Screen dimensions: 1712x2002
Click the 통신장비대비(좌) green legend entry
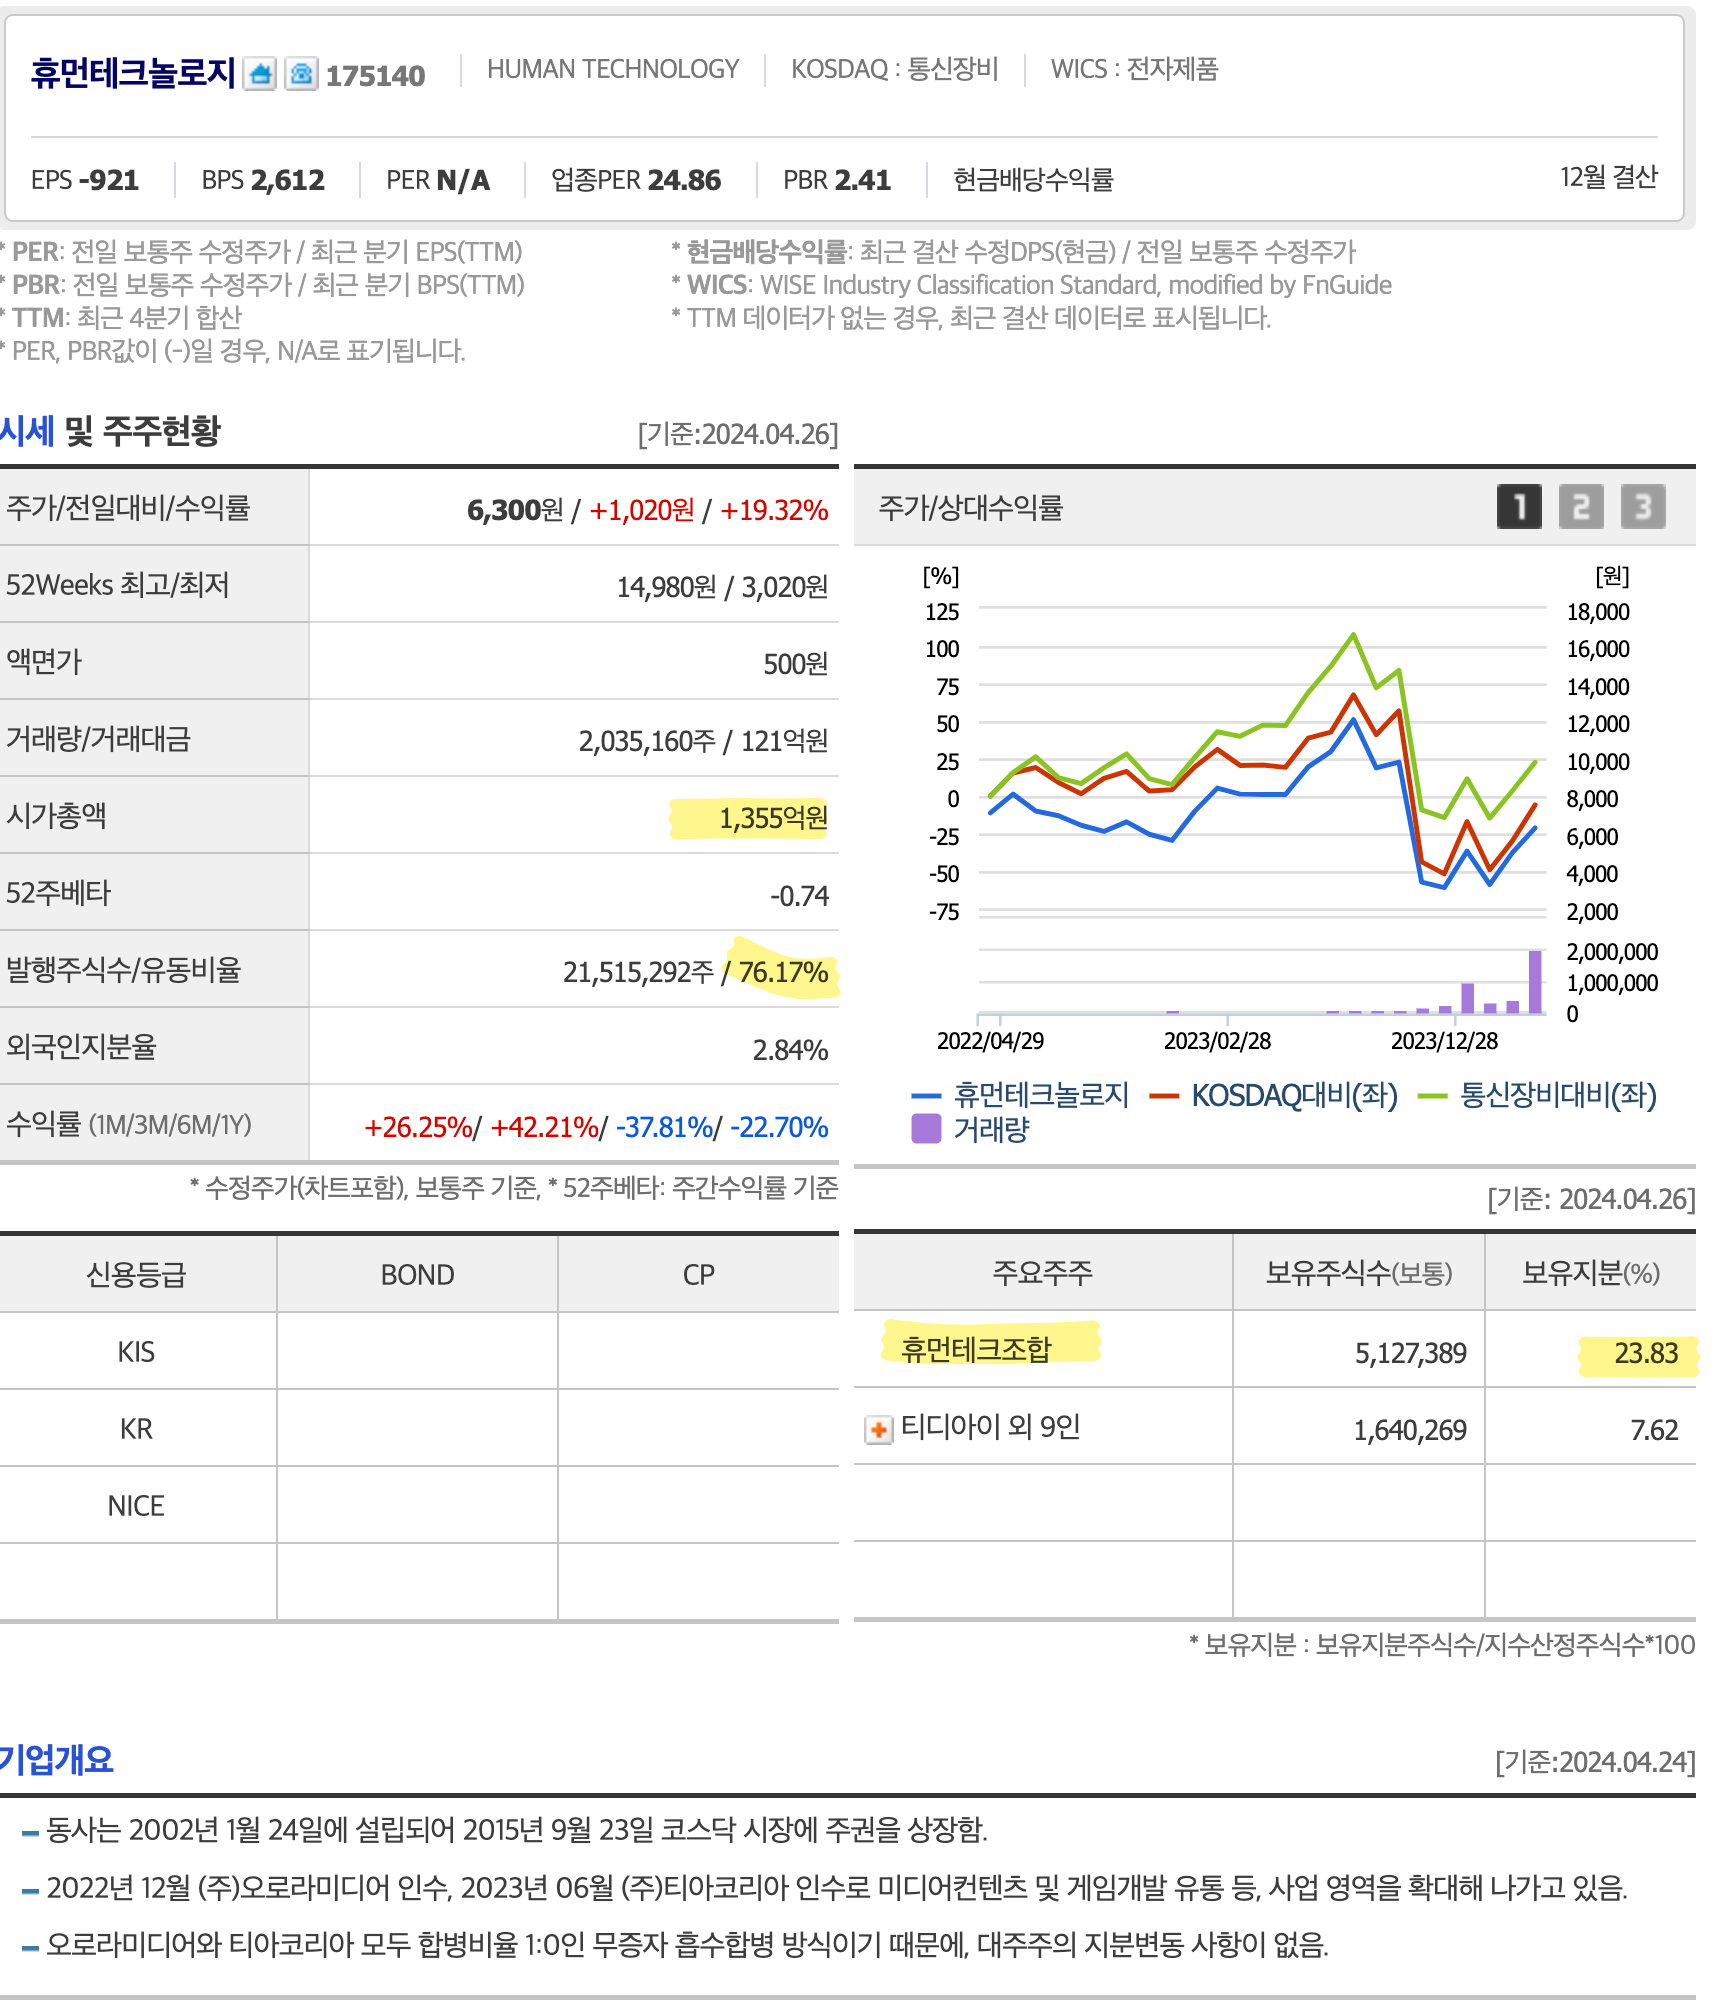[1538, 1095]
